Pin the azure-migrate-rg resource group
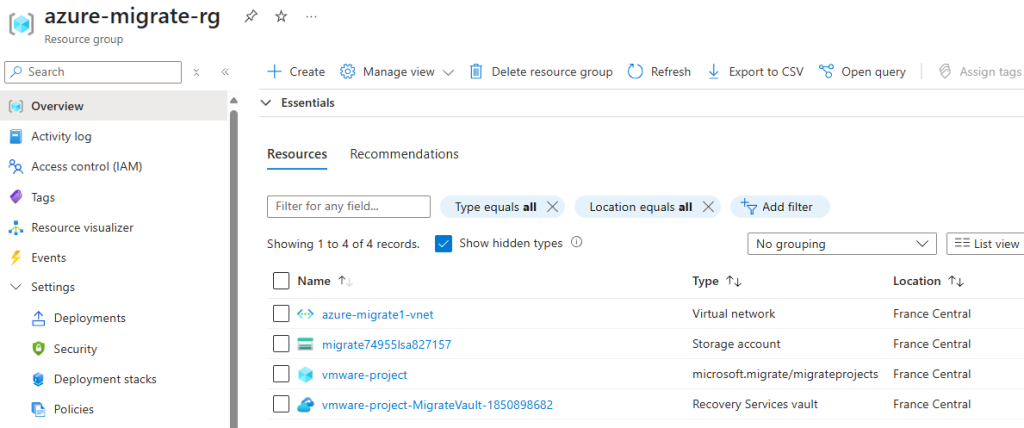The width and height of the screenshot is (1024, 428). point(250,17)
